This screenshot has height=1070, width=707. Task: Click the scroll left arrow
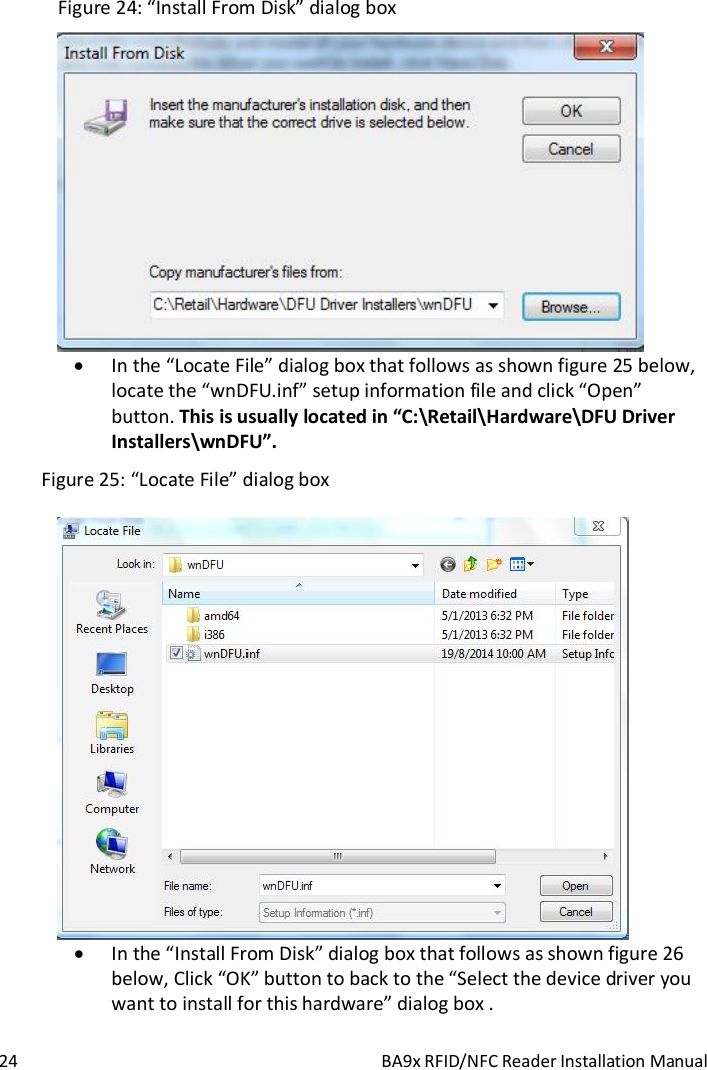(170, 856)
